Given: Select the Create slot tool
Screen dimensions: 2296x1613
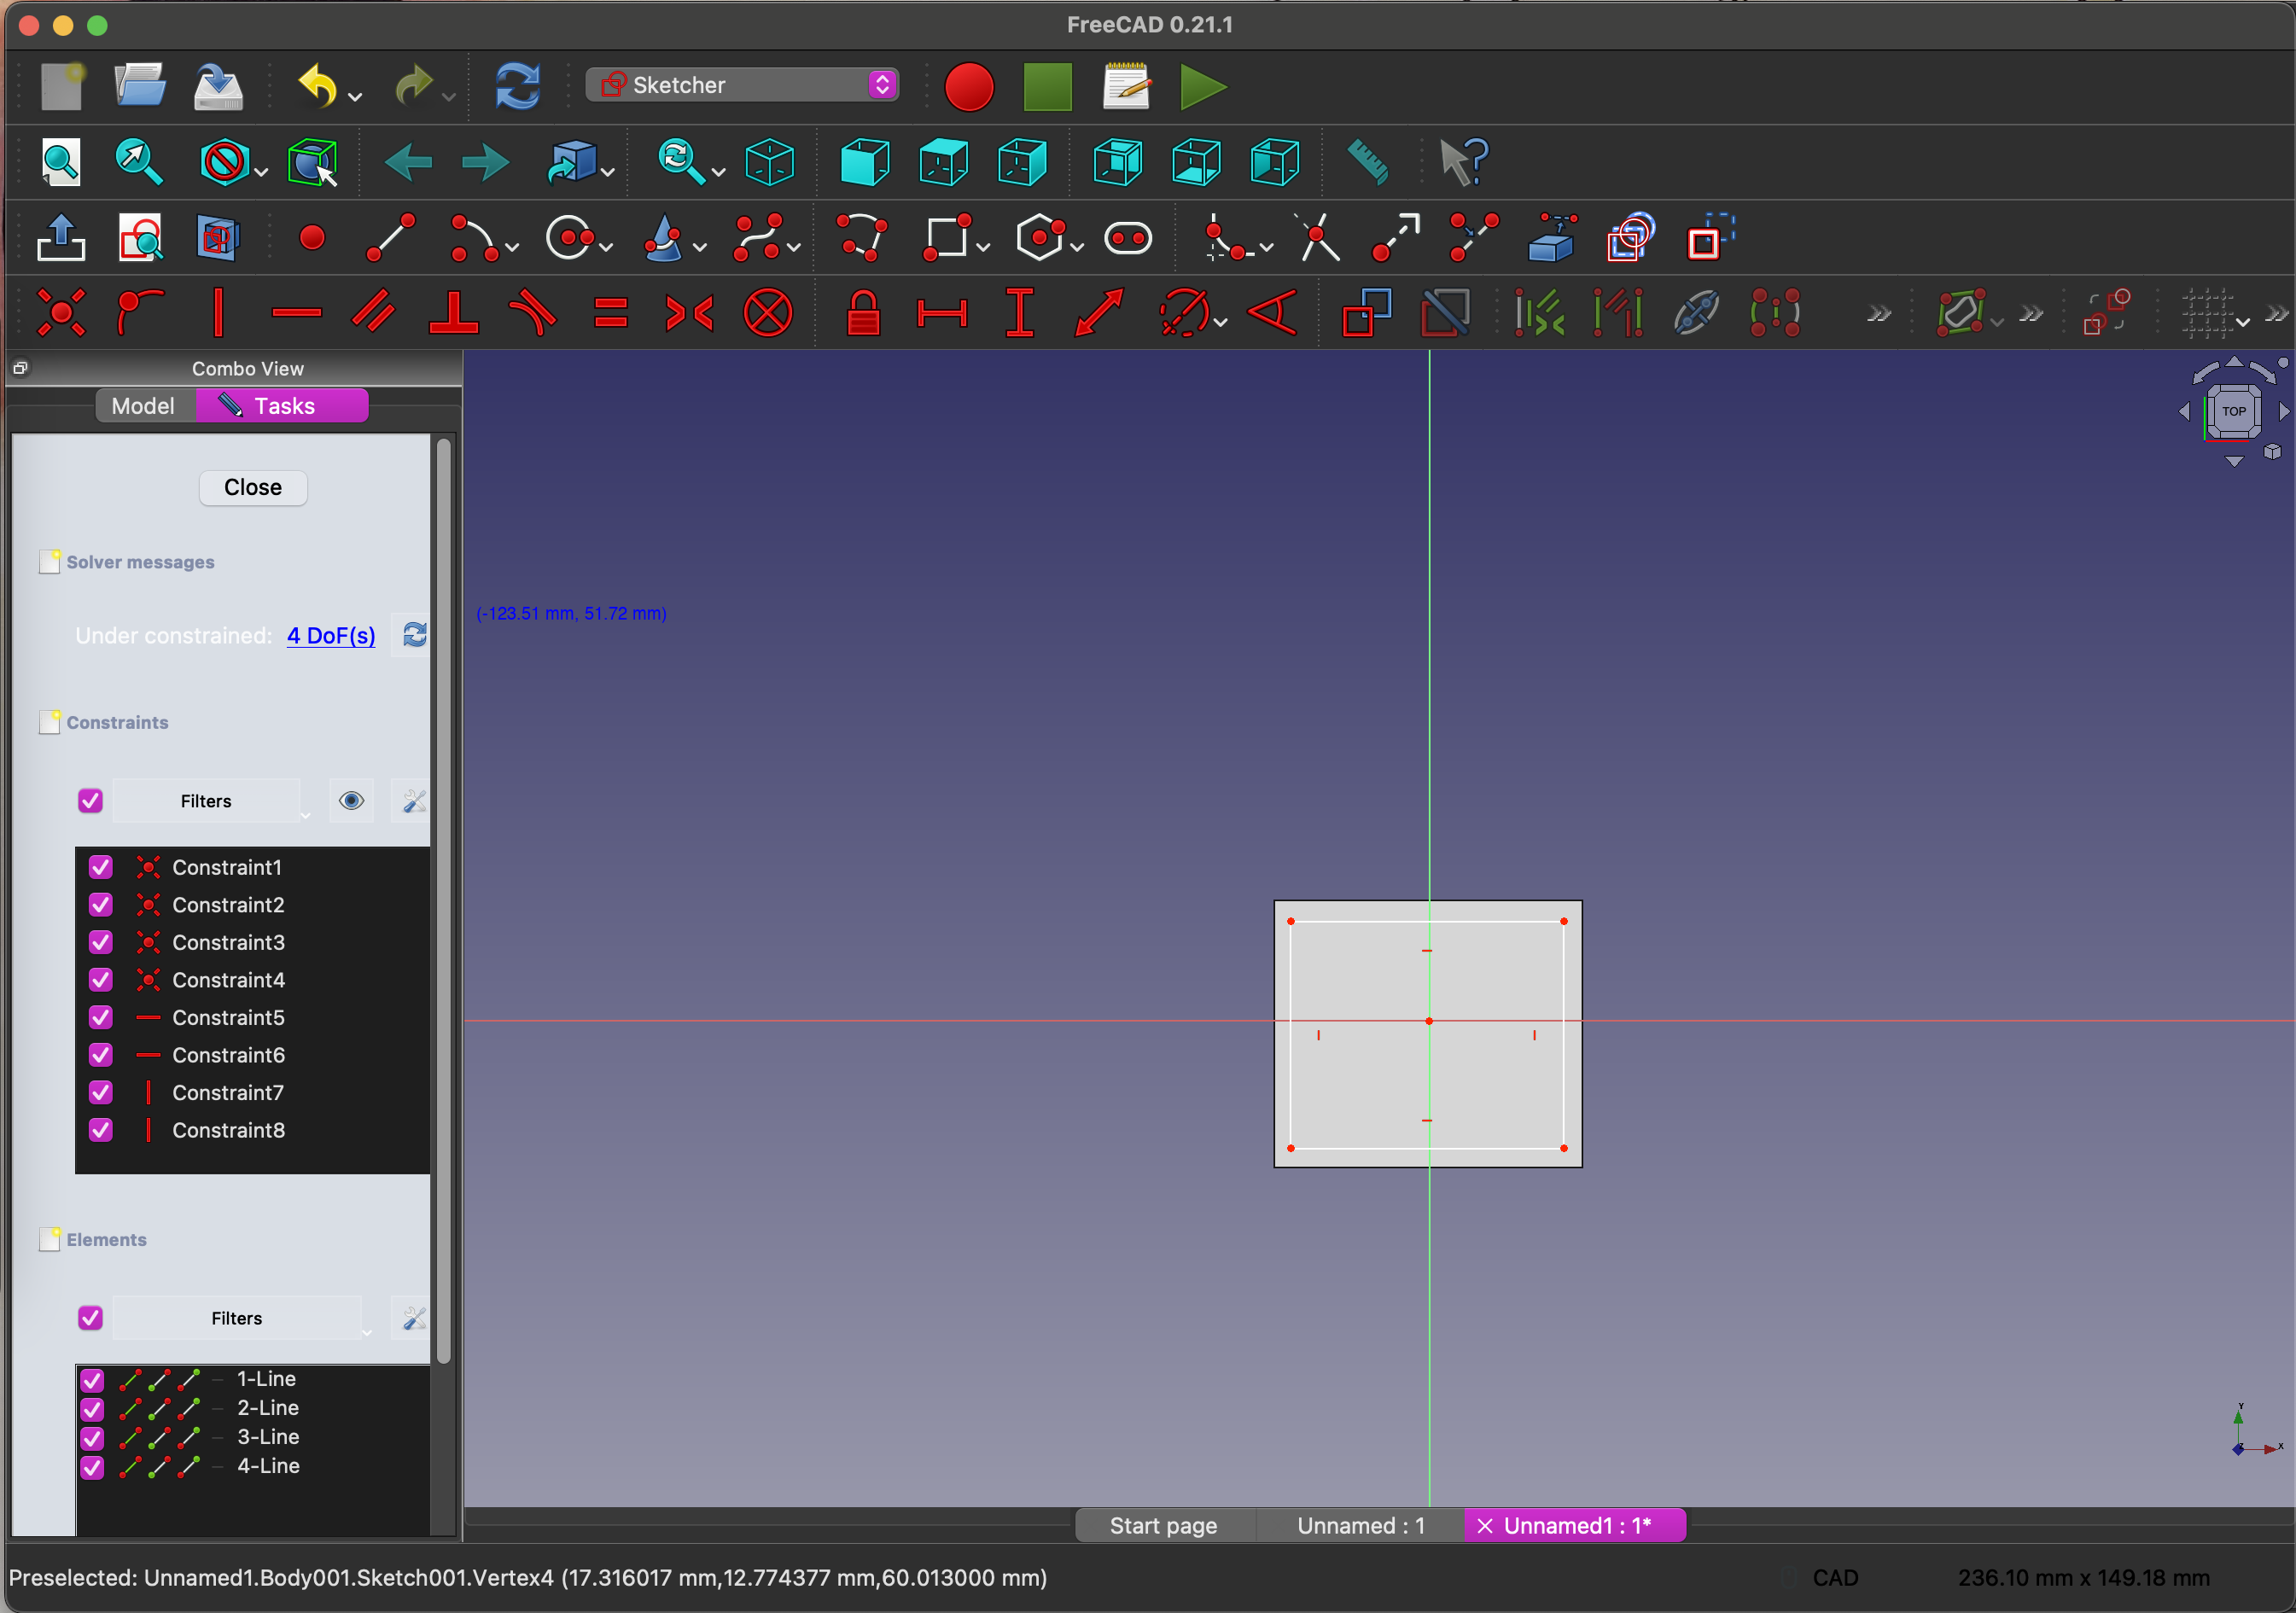Looking at the screenshot, I should [1128, 238].
